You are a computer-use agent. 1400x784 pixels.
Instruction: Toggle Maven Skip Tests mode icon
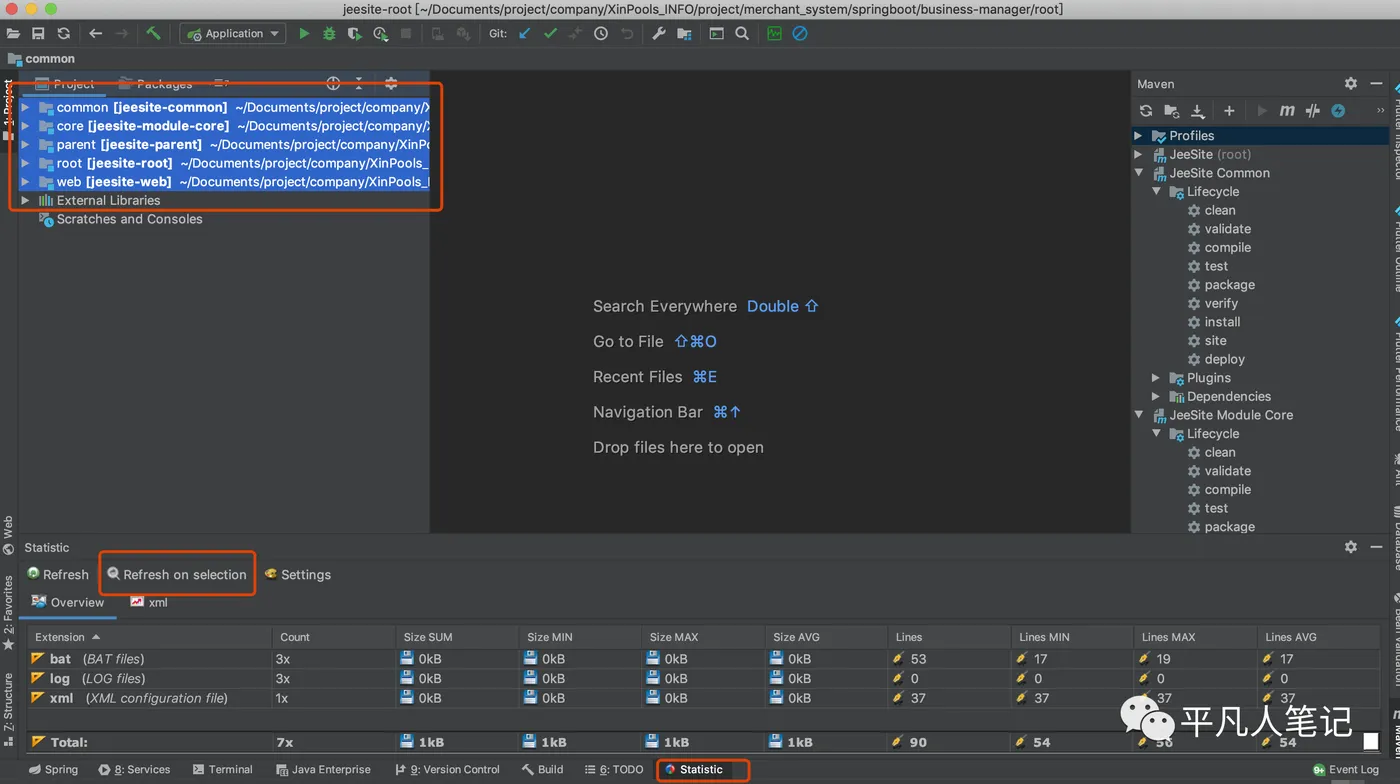1313,111
